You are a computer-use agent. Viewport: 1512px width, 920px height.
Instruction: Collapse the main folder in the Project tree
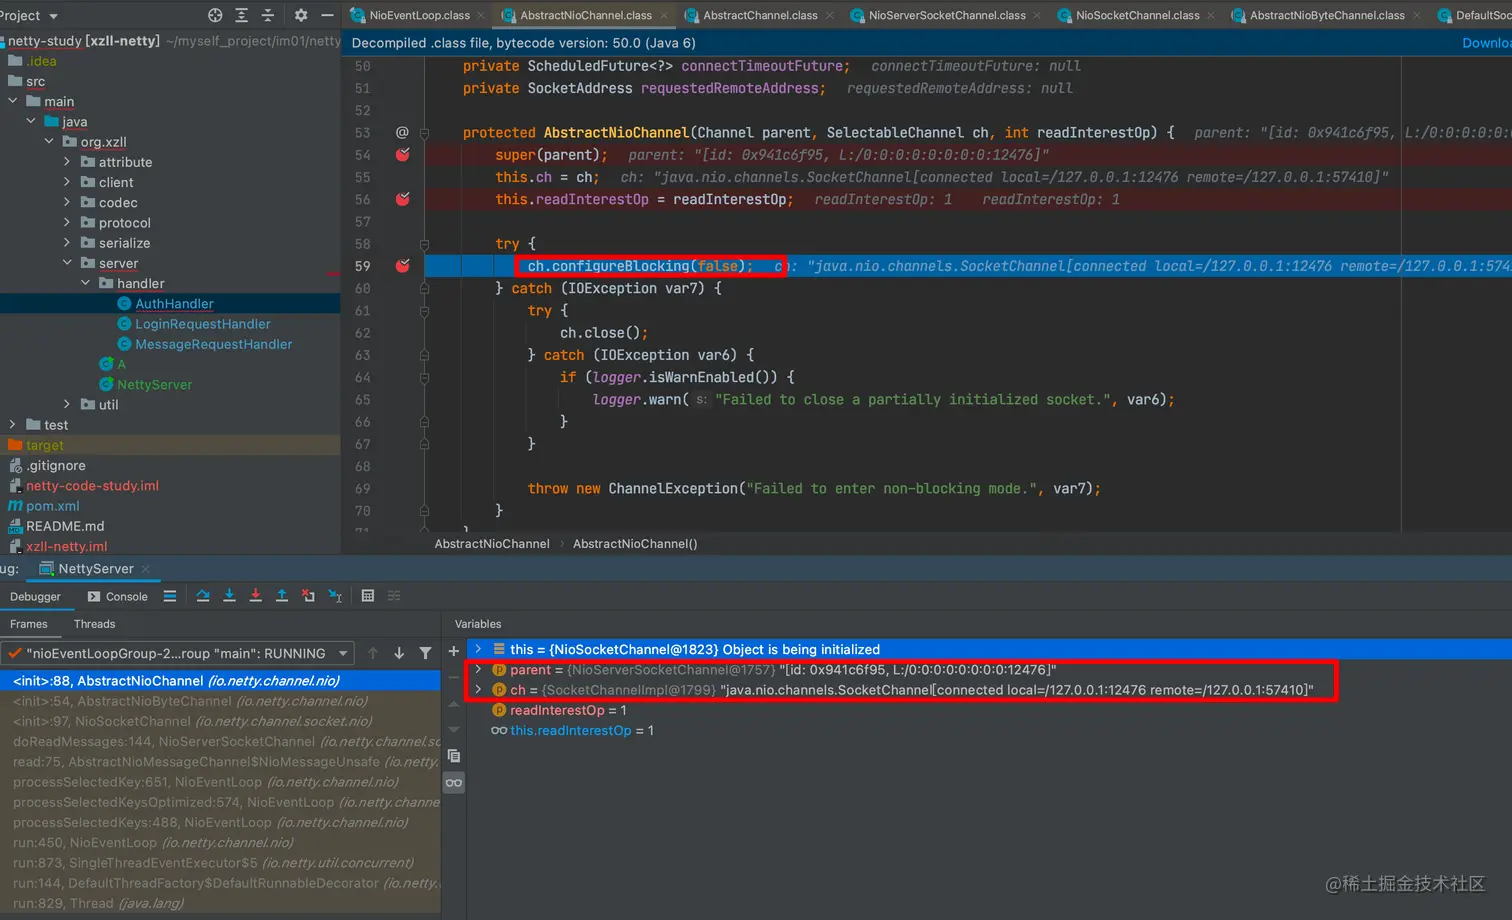click(13, 101)
